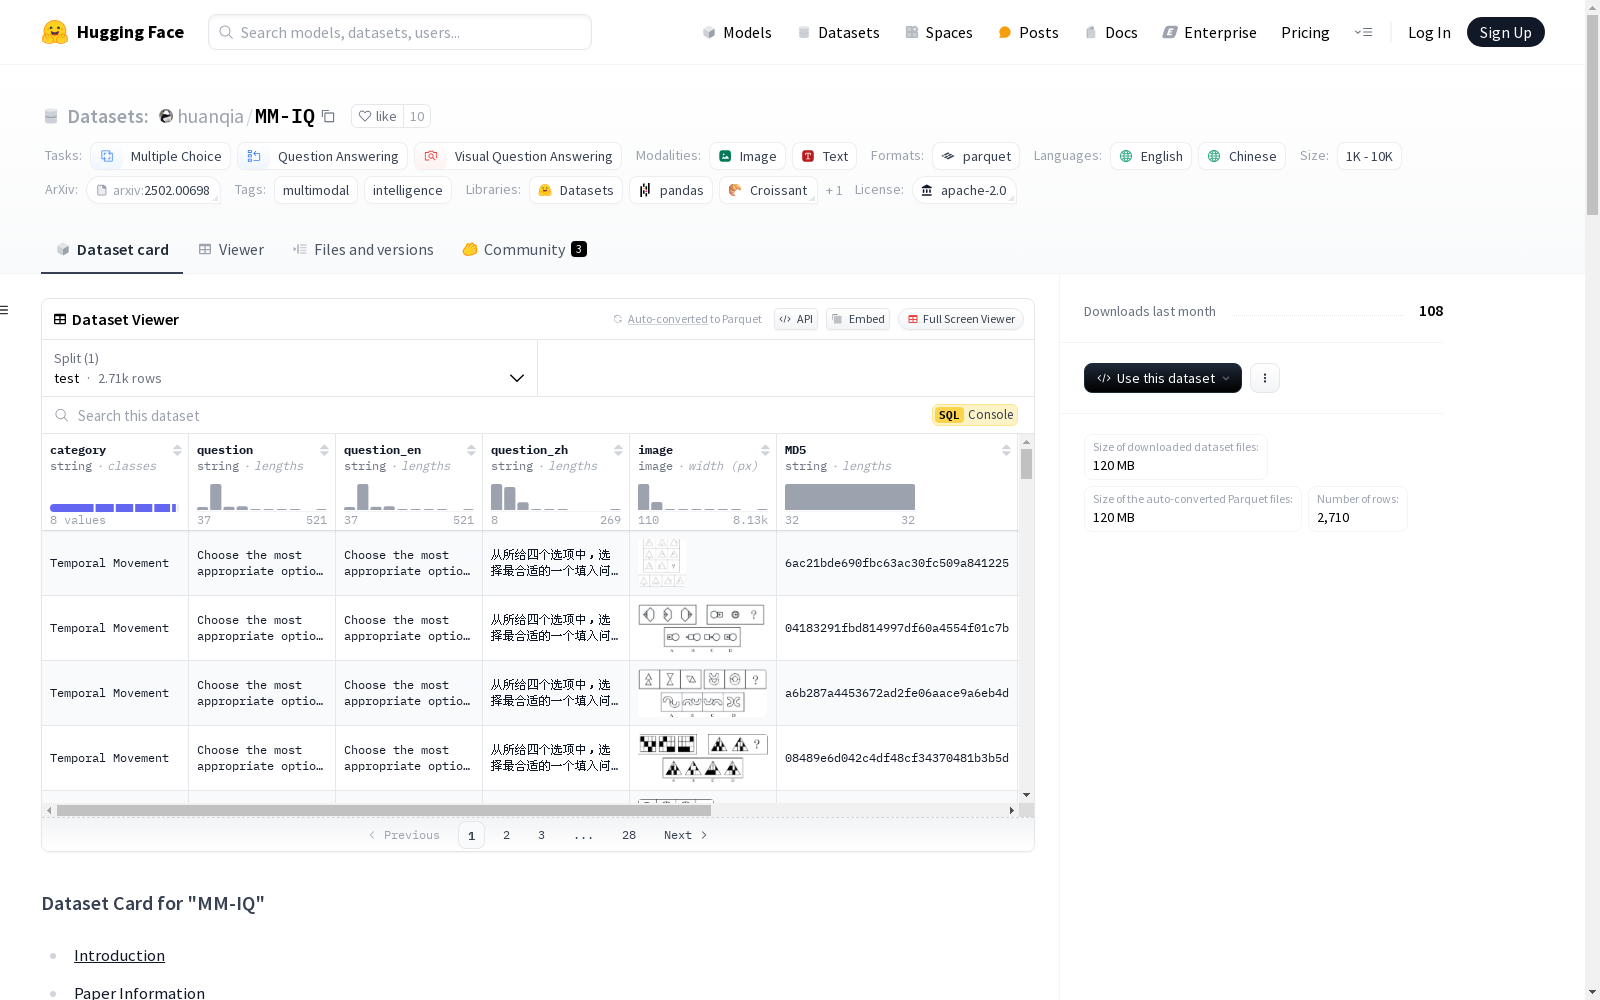Sort the question_zh column using sort icon

coord(618,450)
